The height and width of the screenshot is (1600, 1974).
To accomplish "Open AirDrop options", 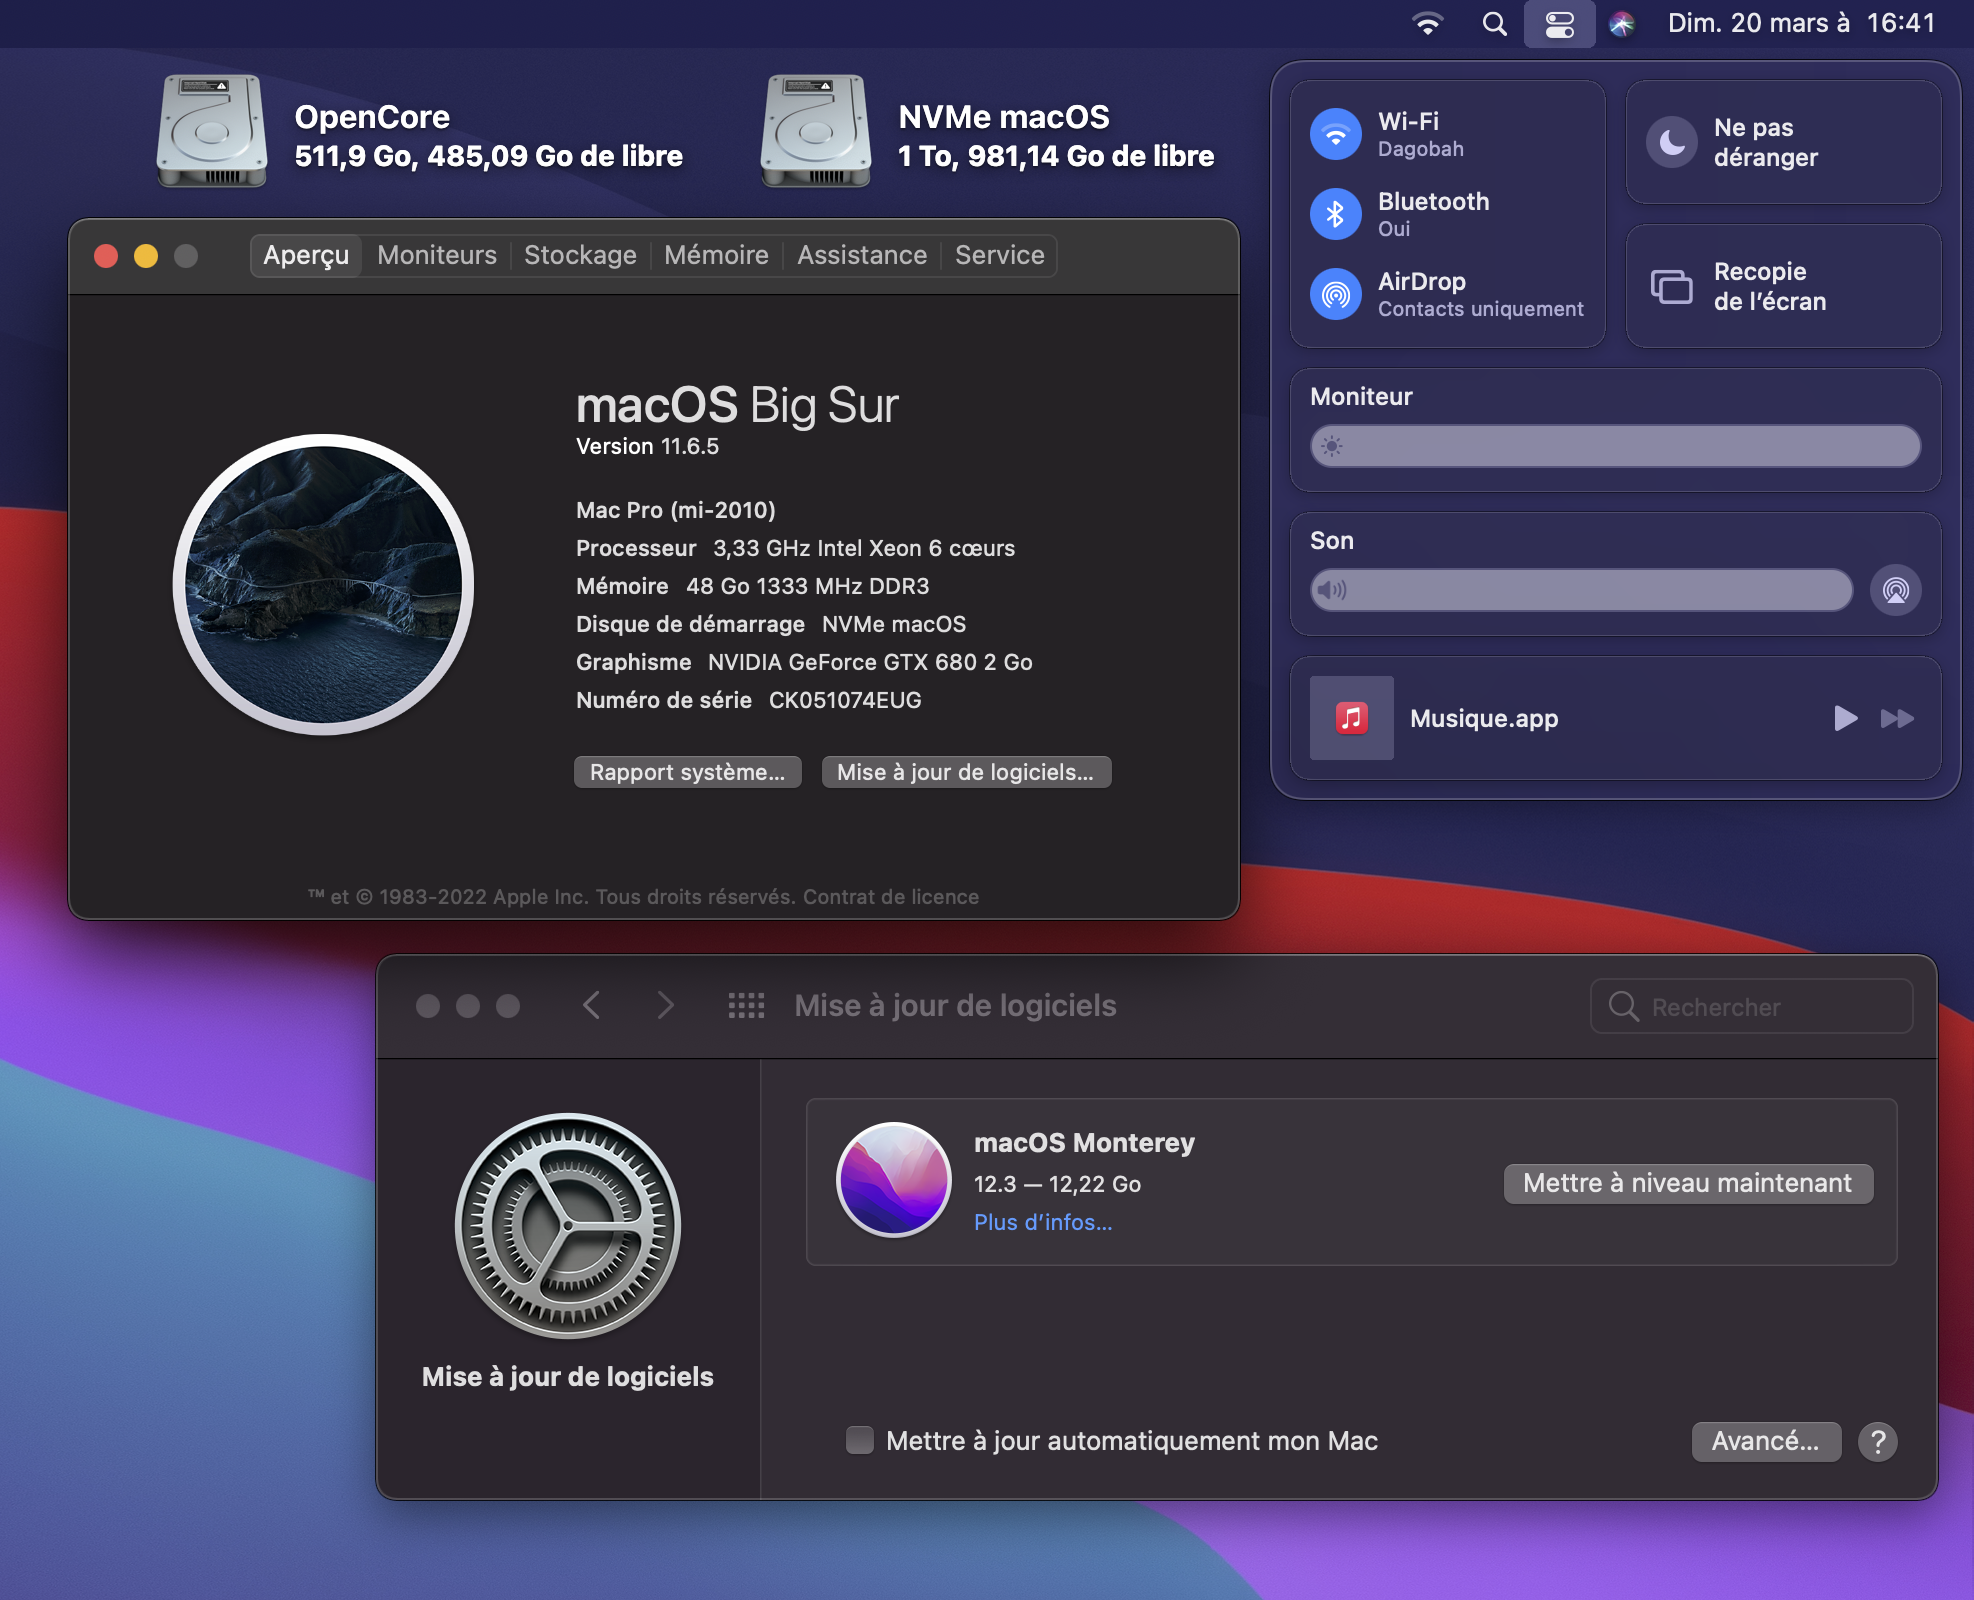I will click(x=1336, y=294).
